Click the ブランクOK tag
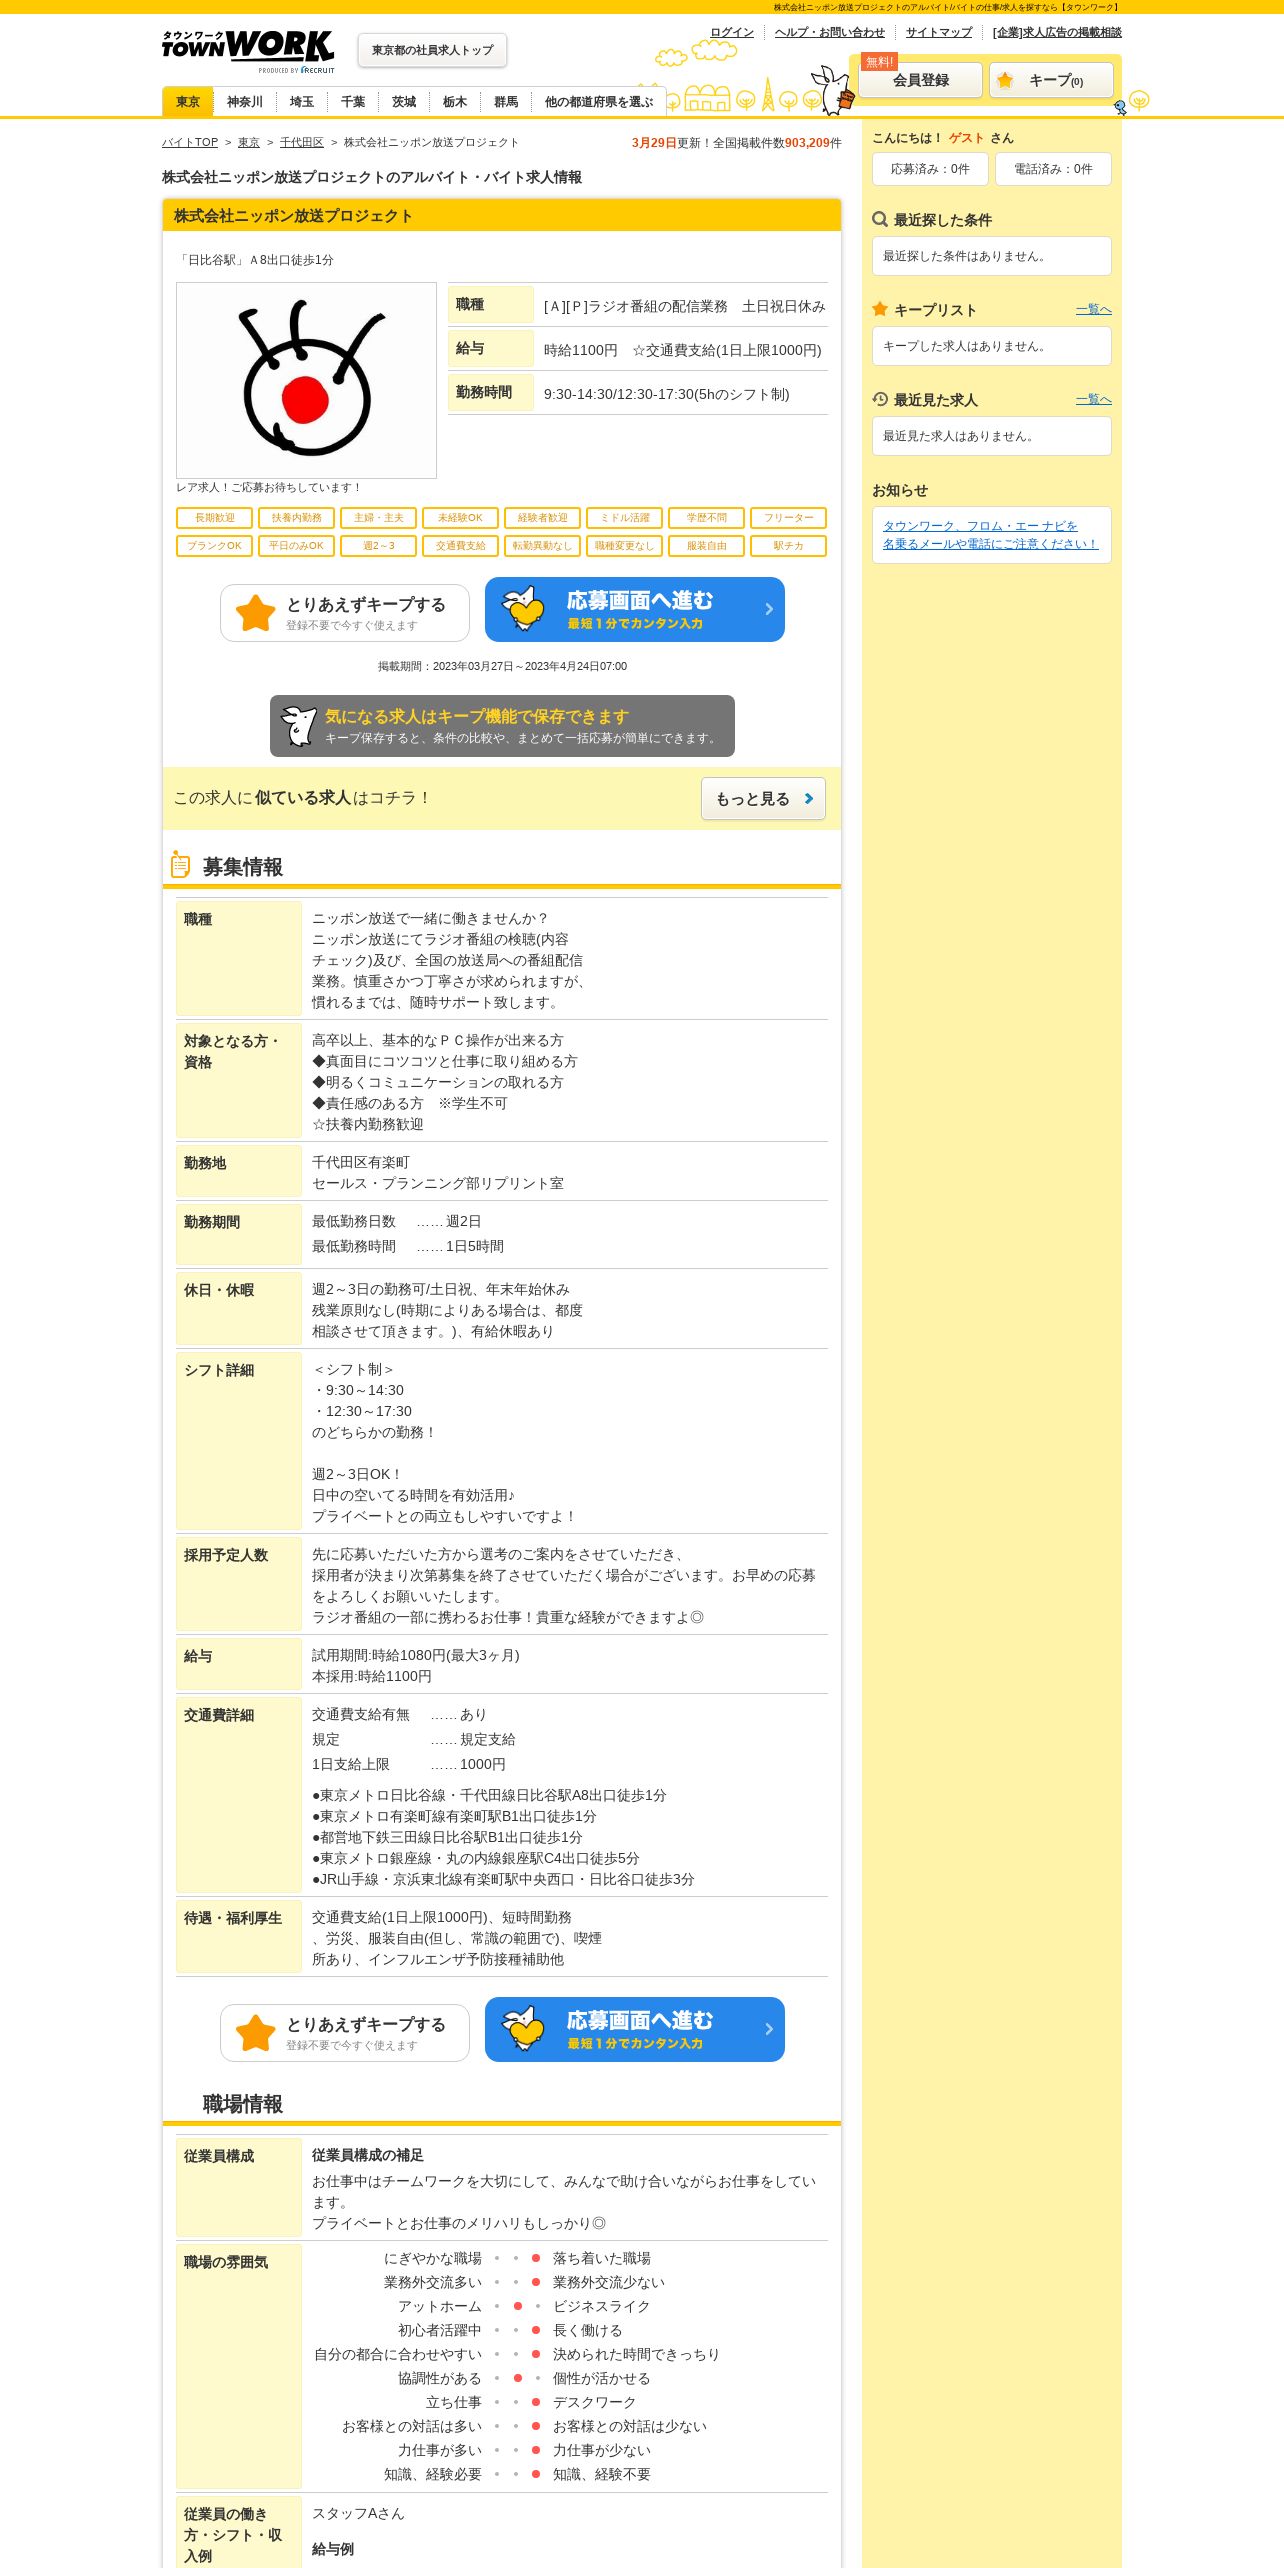Screen dimensions: 1284x2568 (214, 546)
